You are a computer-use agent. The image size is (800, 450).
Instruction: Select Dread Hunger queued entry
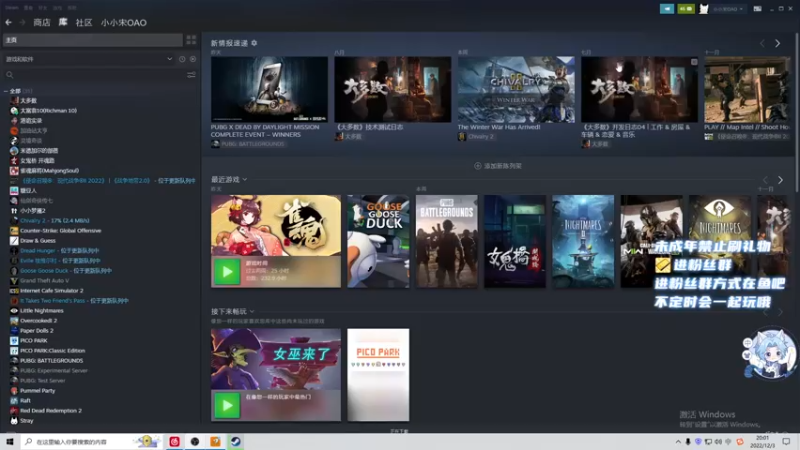(x=60, y=251)
